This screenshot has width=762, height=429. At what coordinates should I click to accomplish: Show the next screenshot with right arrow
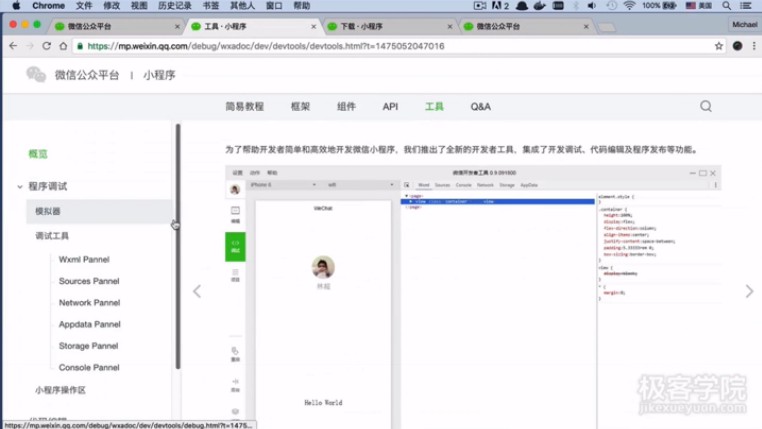pyautogui.click(x=749, y=291)
